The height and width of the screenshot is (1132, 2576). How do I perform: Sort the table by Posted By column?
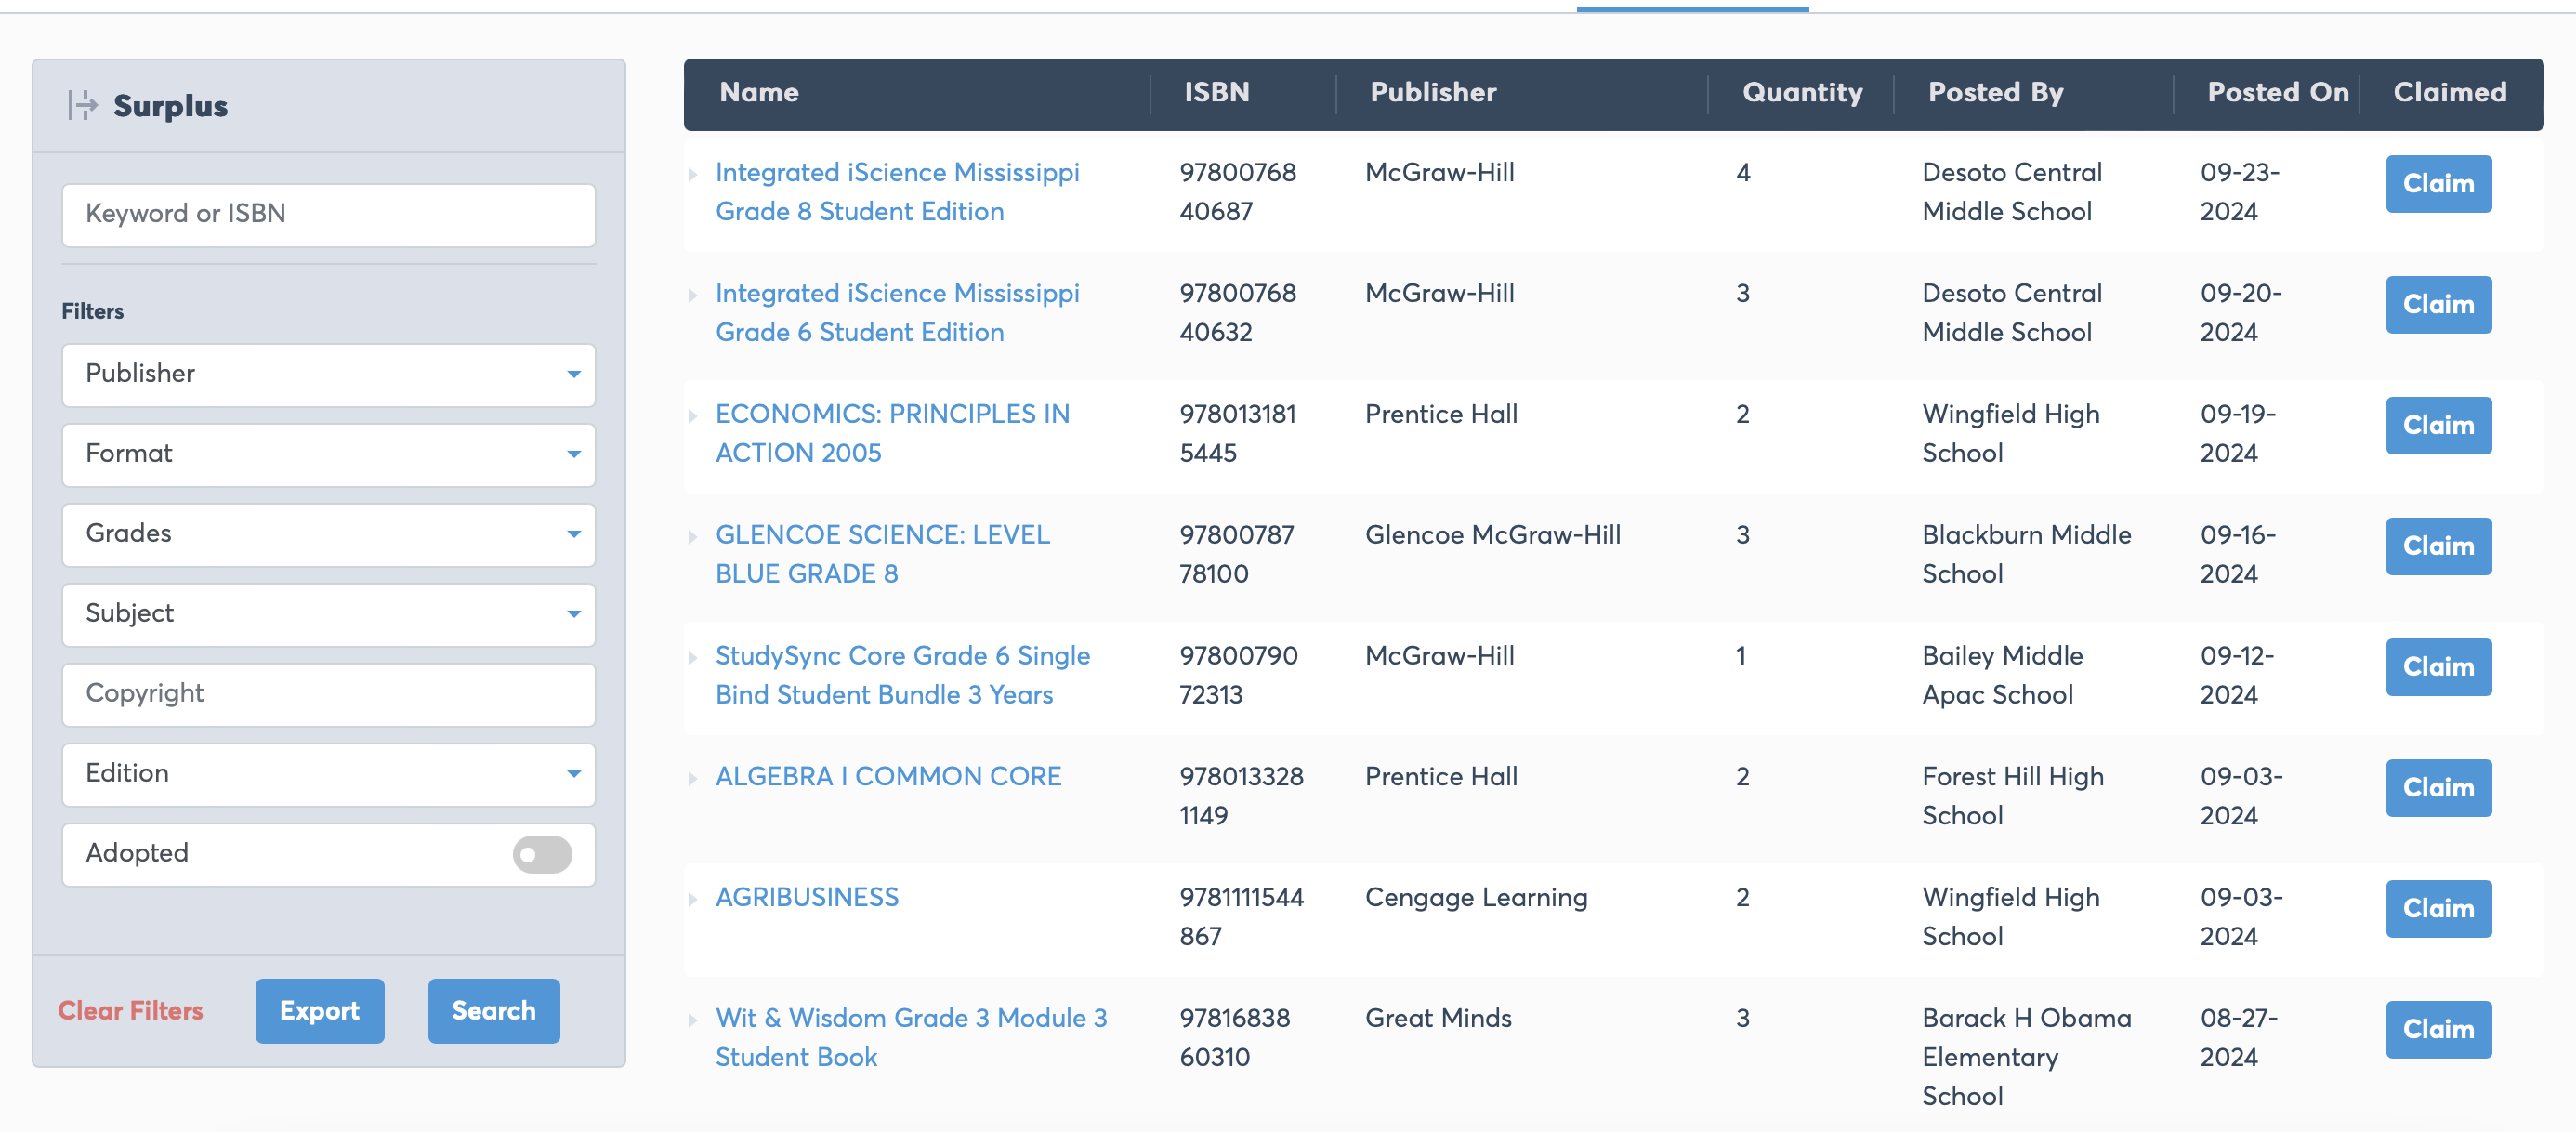(x=1995, y=92)
